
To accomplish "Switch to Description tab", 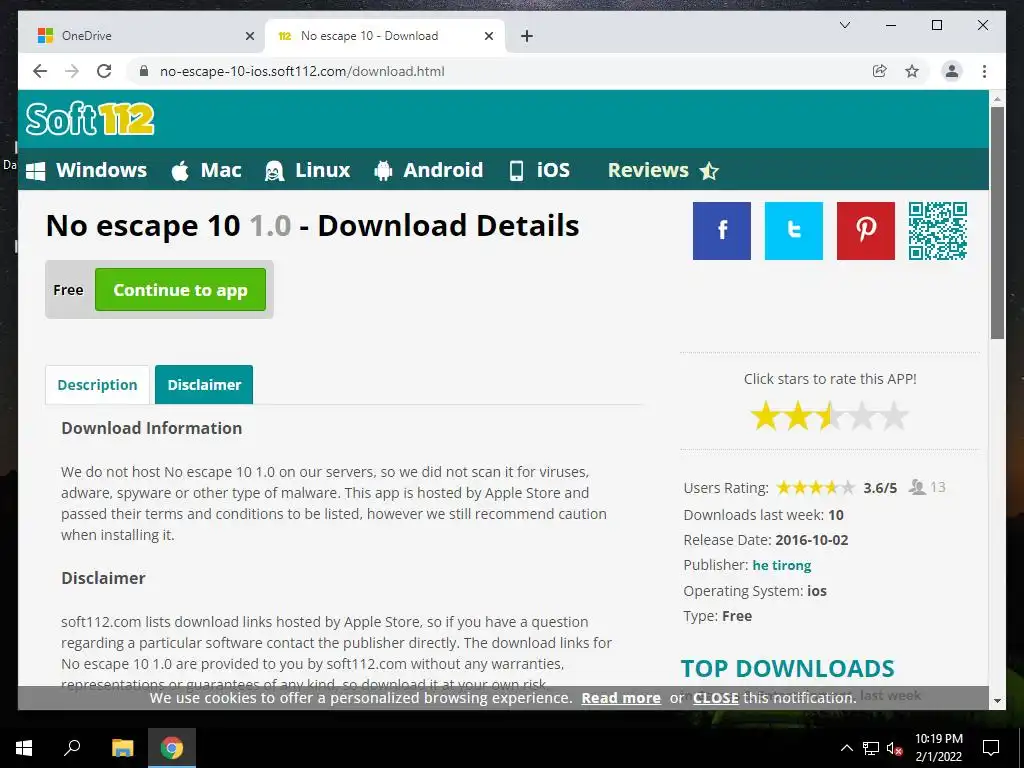I will point(97,385).
